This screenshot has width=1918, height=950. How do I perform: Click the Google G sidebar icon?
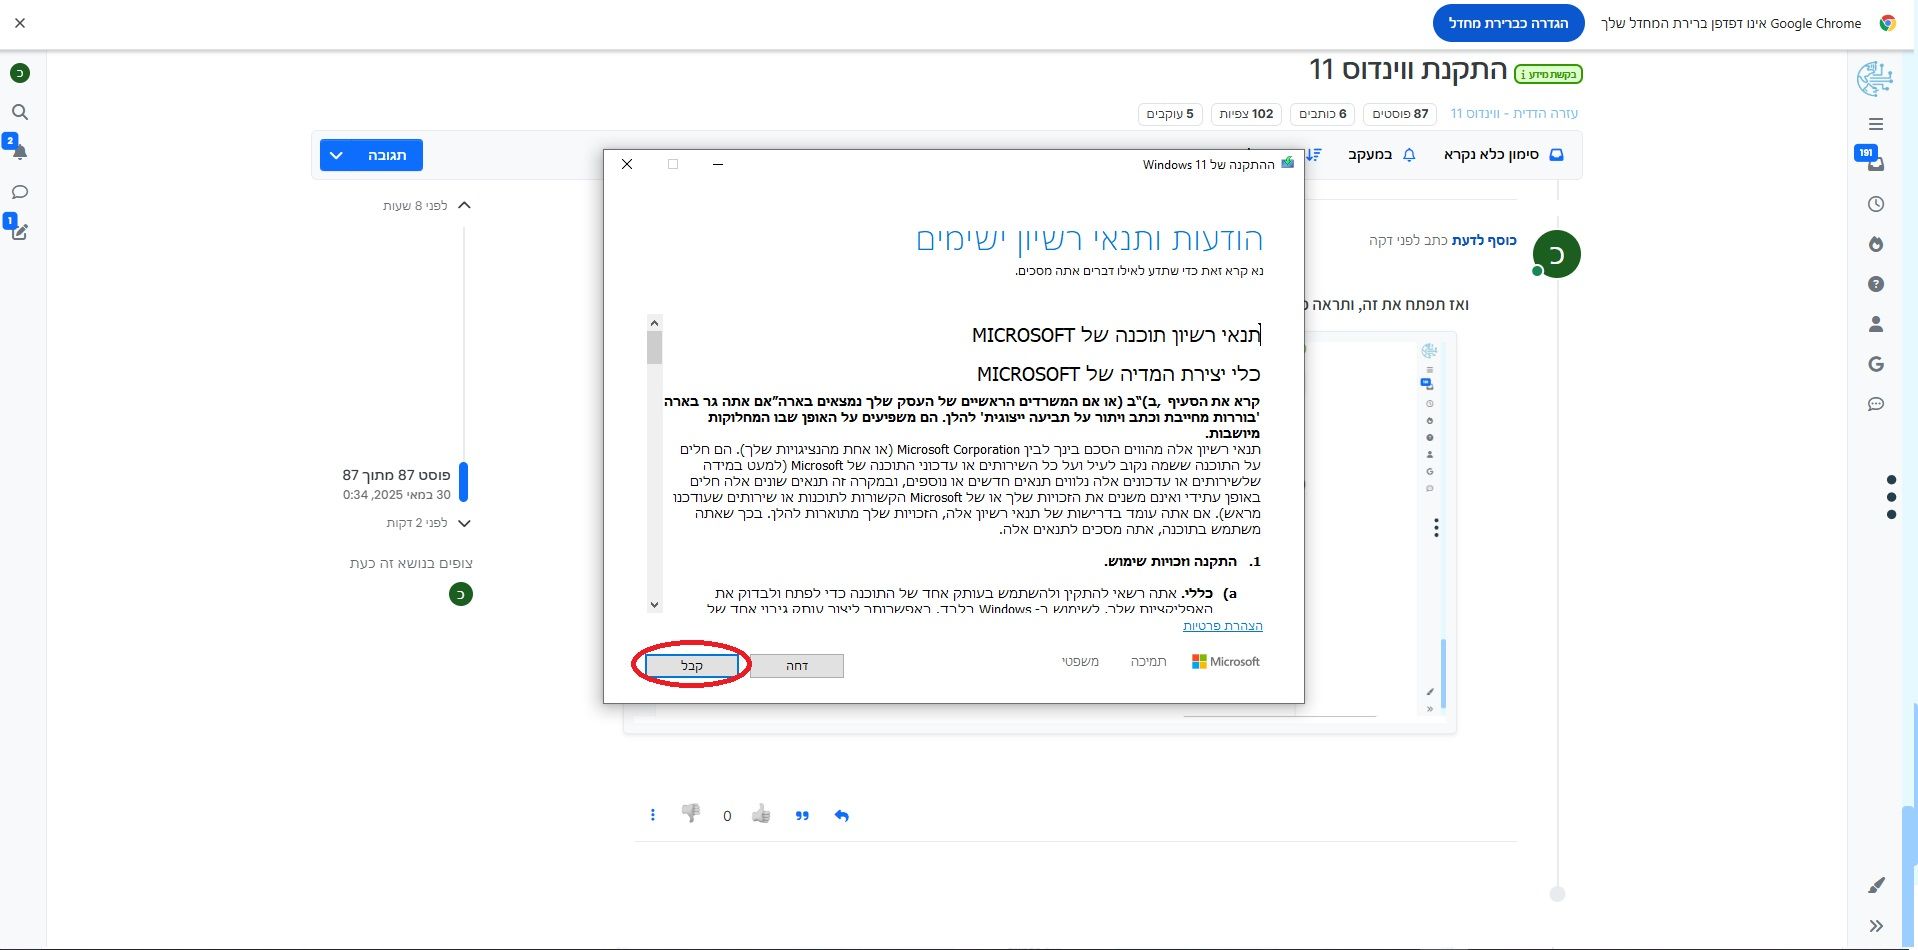click(1876, 364)
